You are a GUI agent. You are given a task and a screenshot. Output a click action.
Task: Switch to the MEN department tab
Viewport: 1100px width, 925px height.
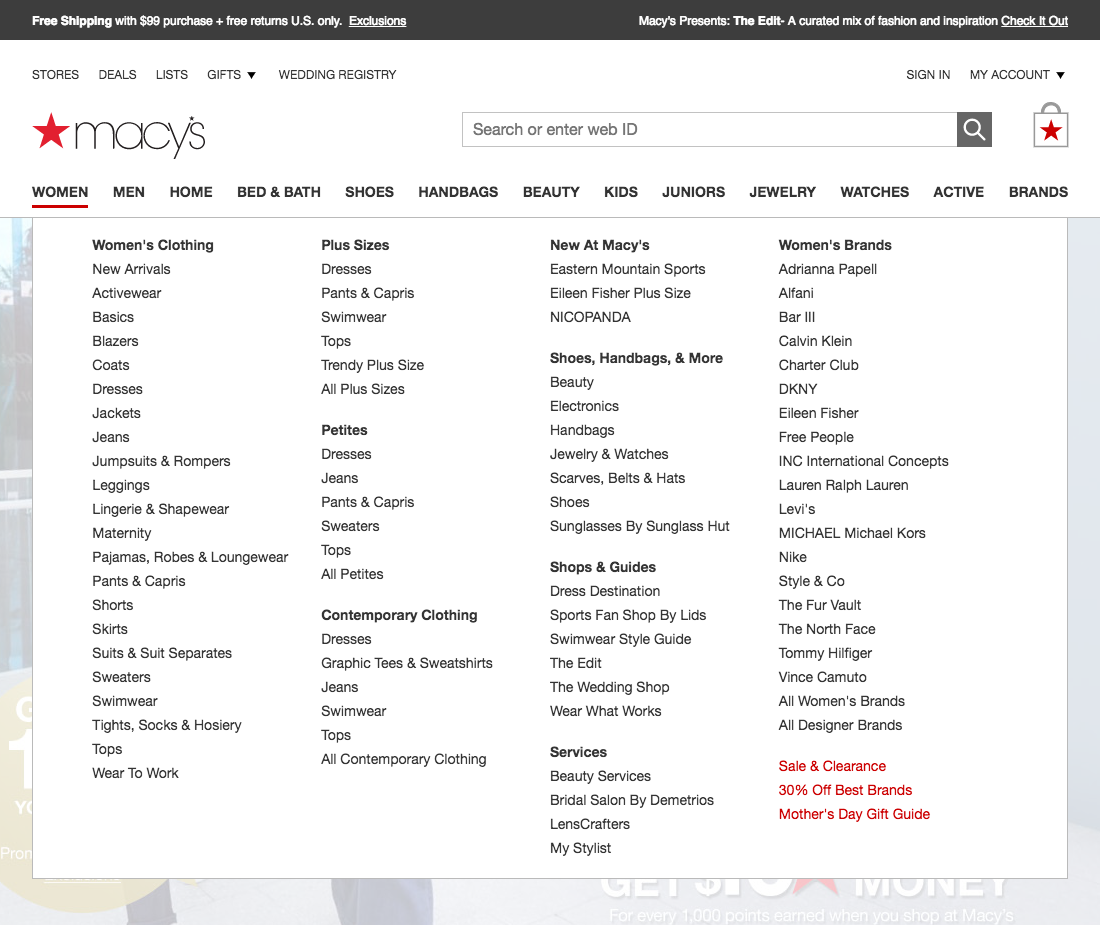[x=128, y=192]
